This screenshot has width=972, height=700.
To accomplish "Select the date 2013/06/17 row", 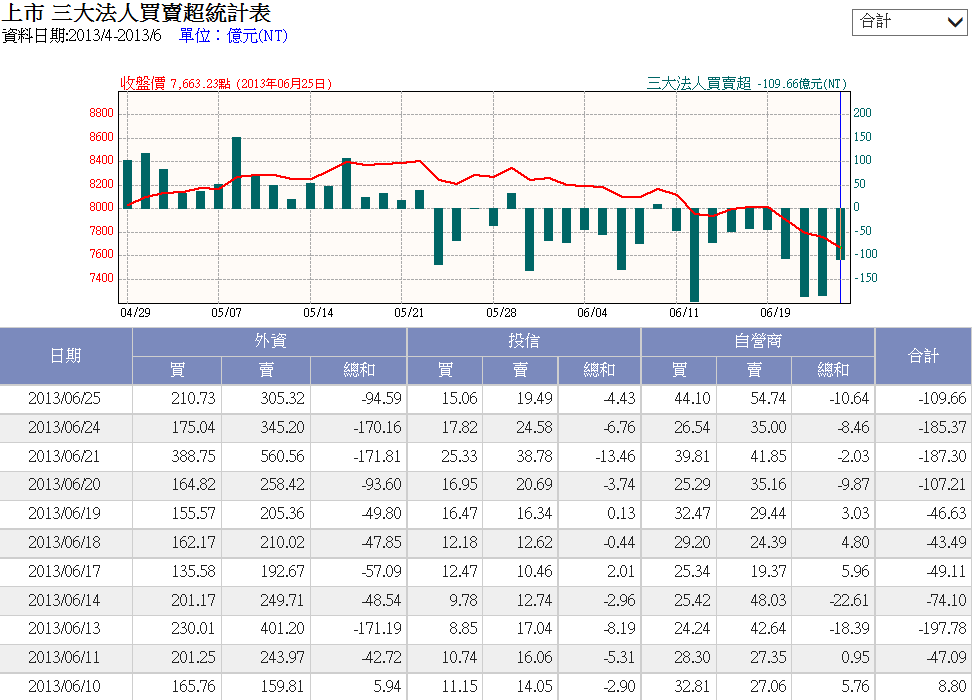I will click(x=486, y=572).
